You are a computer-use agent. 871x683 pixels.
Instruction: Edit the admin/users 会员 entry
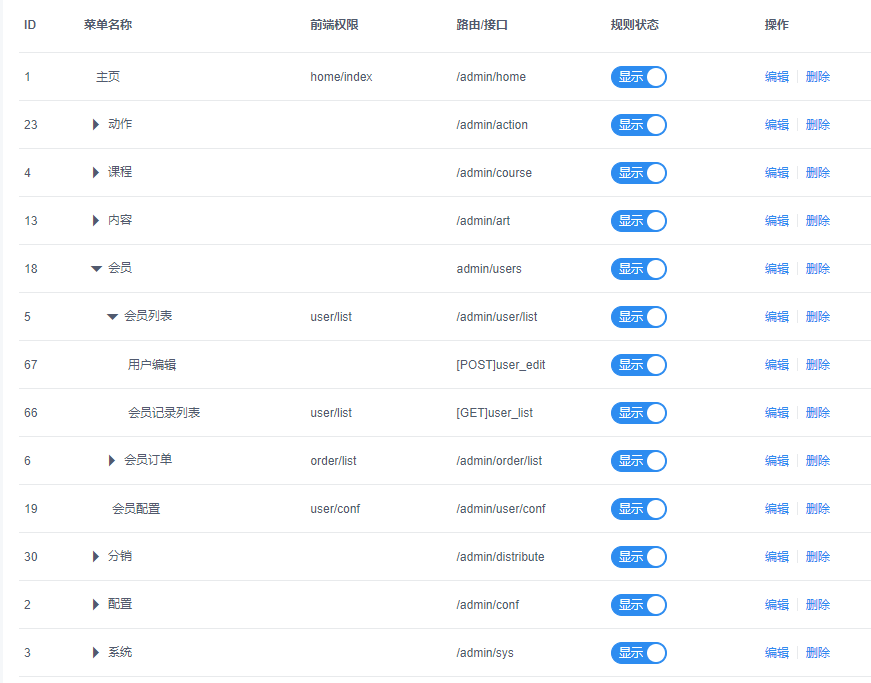777,269
